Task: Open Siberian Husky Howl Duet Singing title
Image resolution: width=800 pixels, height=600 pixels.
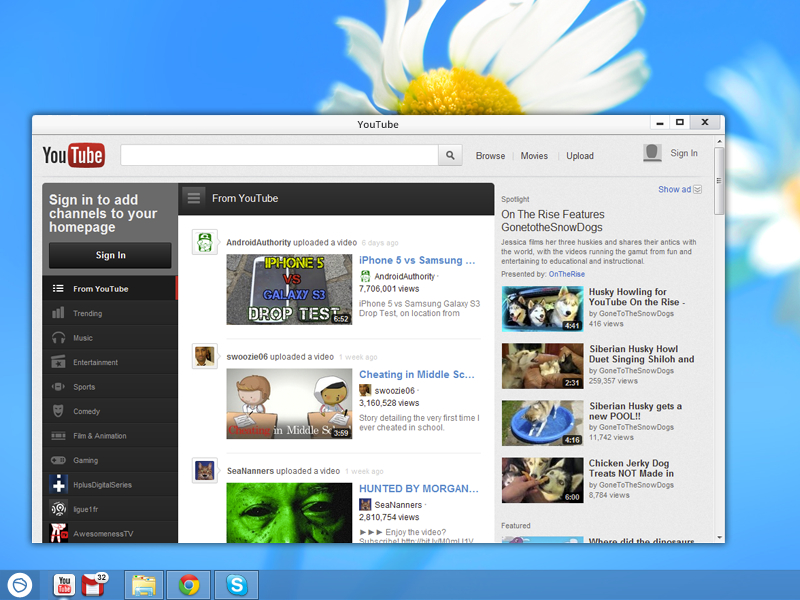Action: 641,354
